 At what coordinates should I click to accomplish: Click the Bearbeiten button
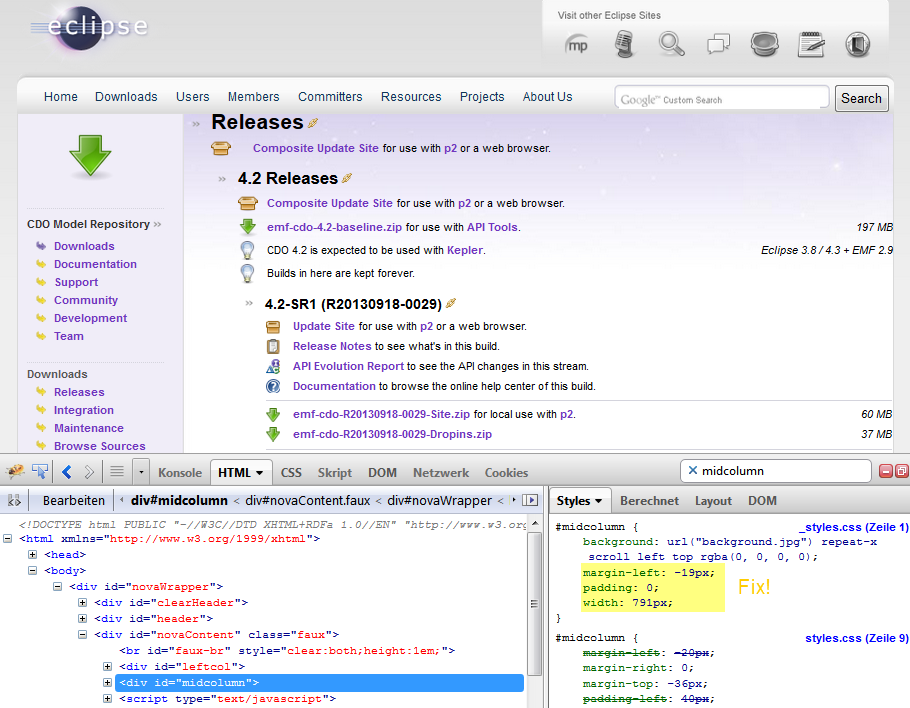74,500
